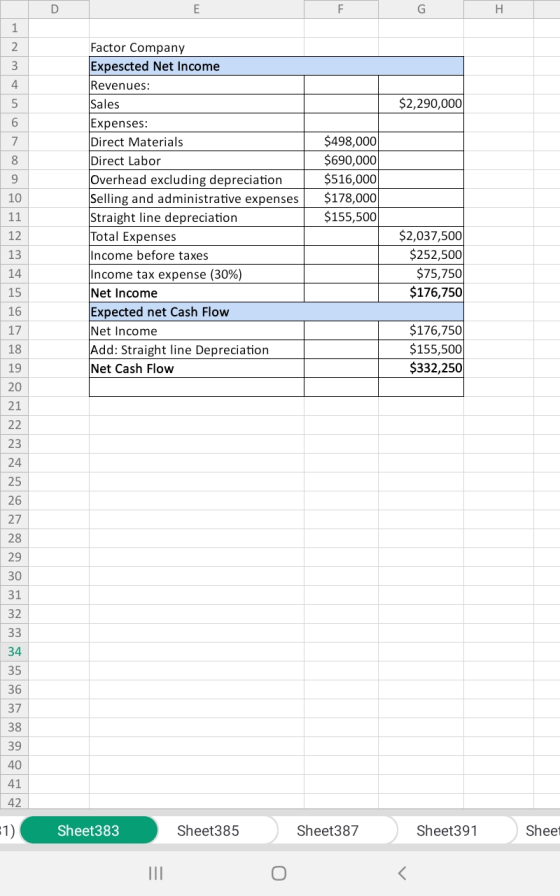The height and width of the screenshot is (896, 560).
Task: Select column G header
Action: coord(421,9)
